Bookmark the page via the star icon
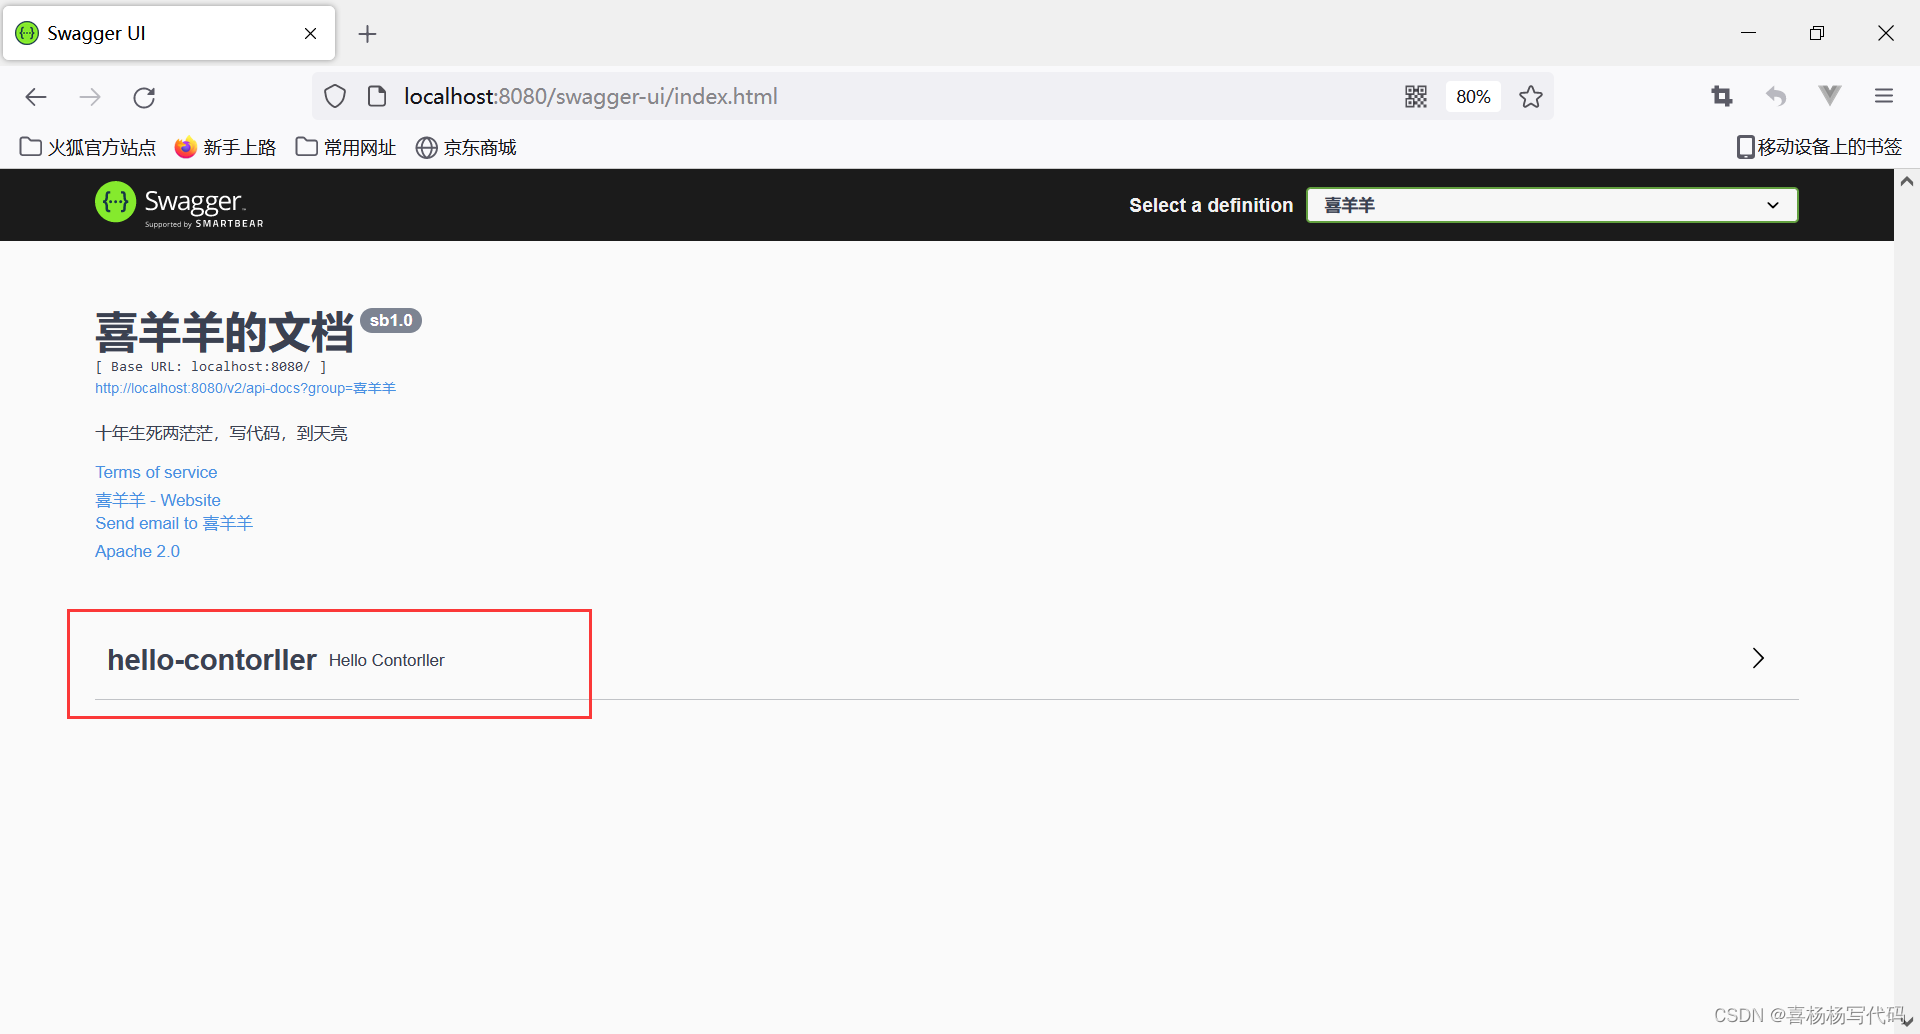 point(1531,96)
